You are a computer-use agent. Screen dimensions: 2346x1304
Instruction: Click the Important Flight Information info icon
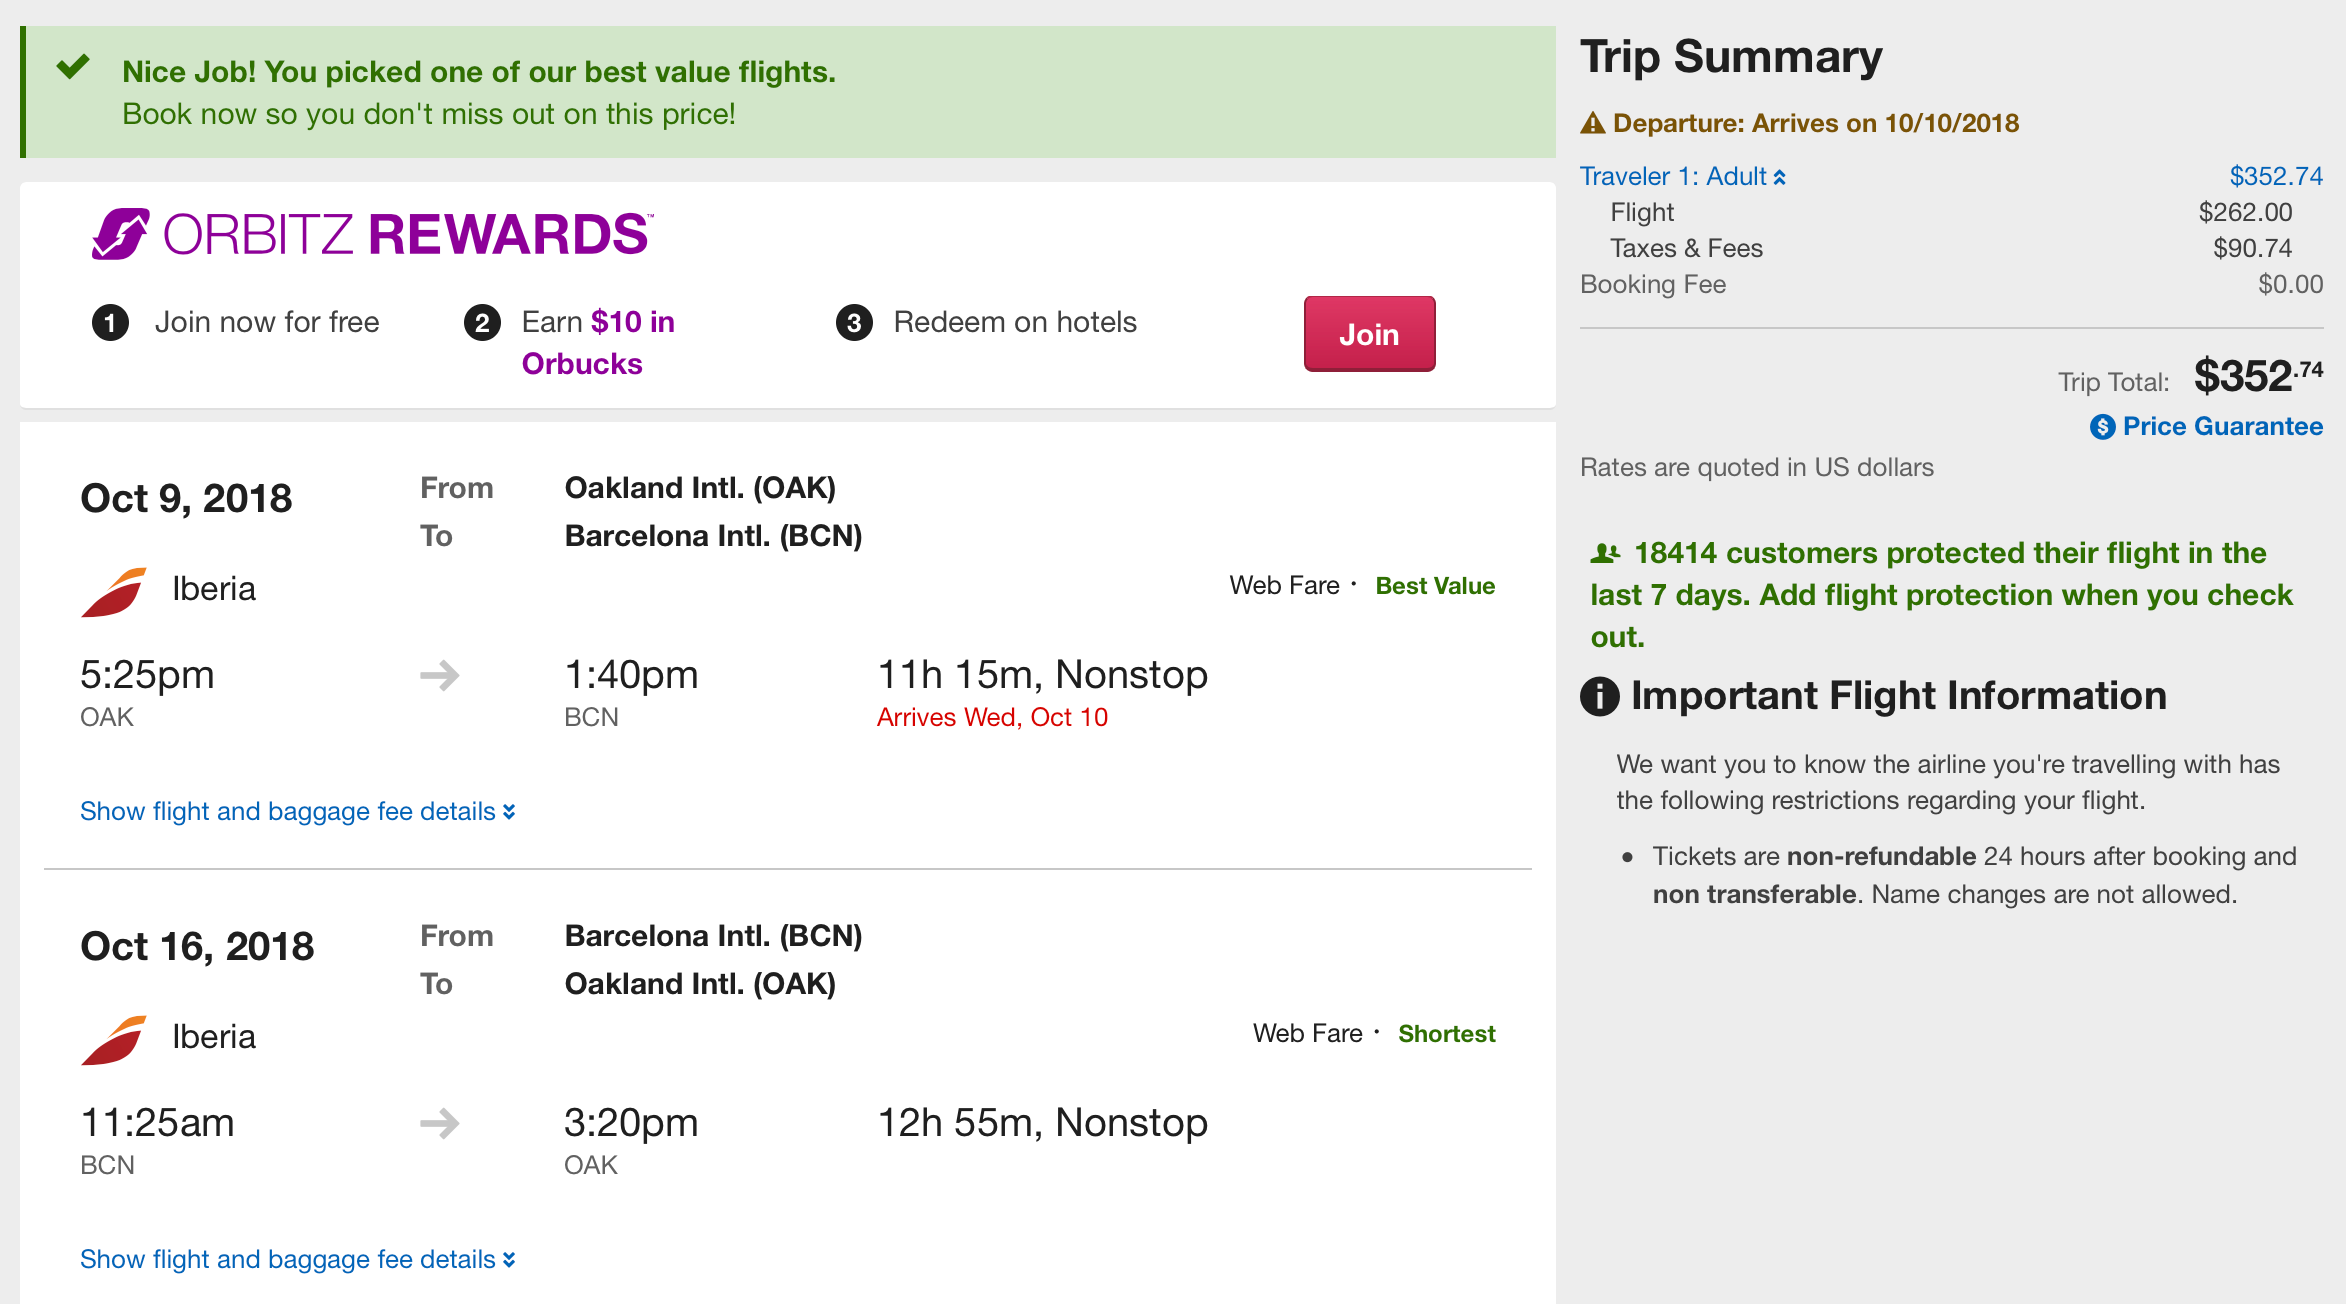click(1599, 696)
